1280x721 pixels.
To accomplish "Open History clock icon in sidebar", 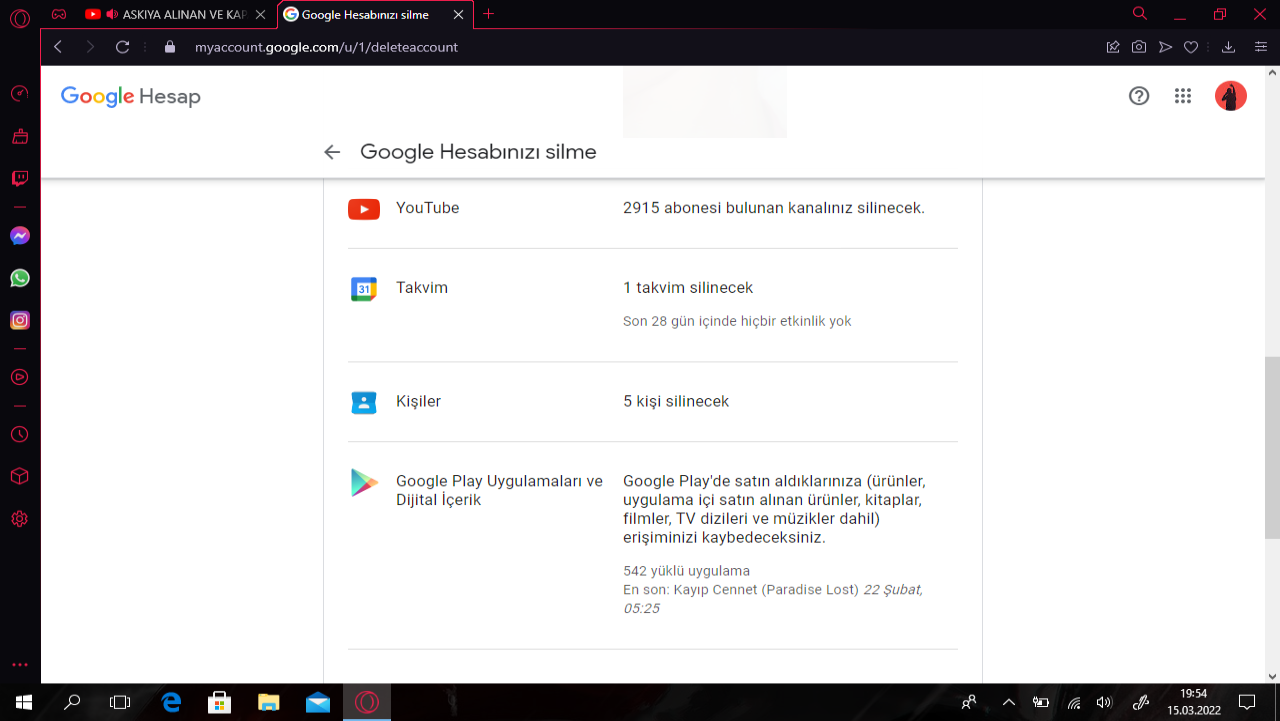I will coord(19,435).
